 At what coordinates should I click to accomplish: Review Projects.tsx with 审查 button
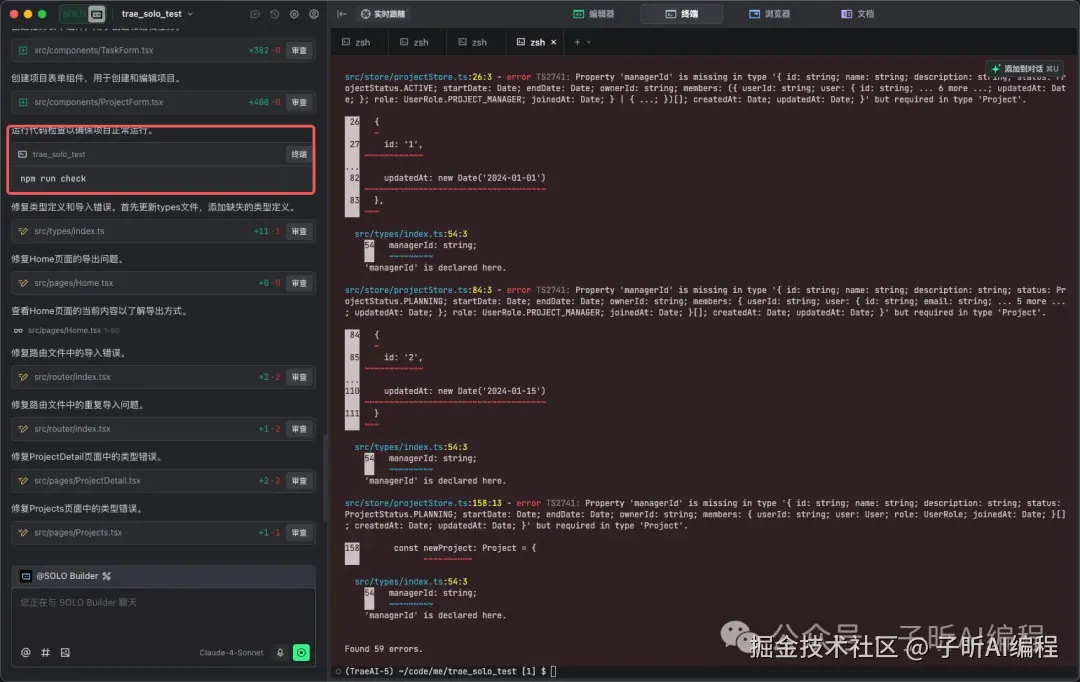point(299,532)
